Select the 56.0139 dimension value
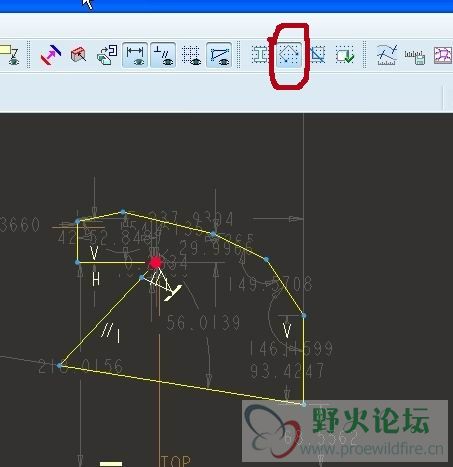Image resolution: width=453 pixels, height=467 pixels. (203, 323)
